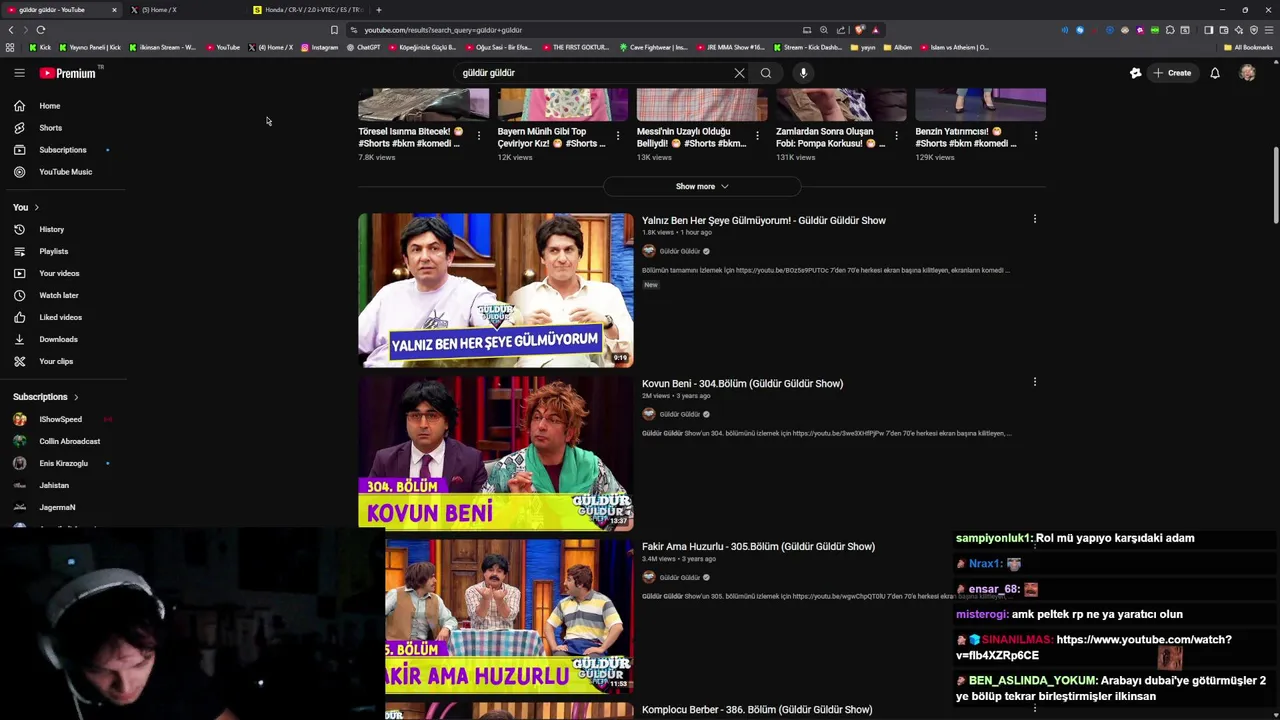Switch to the (5) Home / X tab
This screenshot has width=1280, height=720.
(185, 10)
